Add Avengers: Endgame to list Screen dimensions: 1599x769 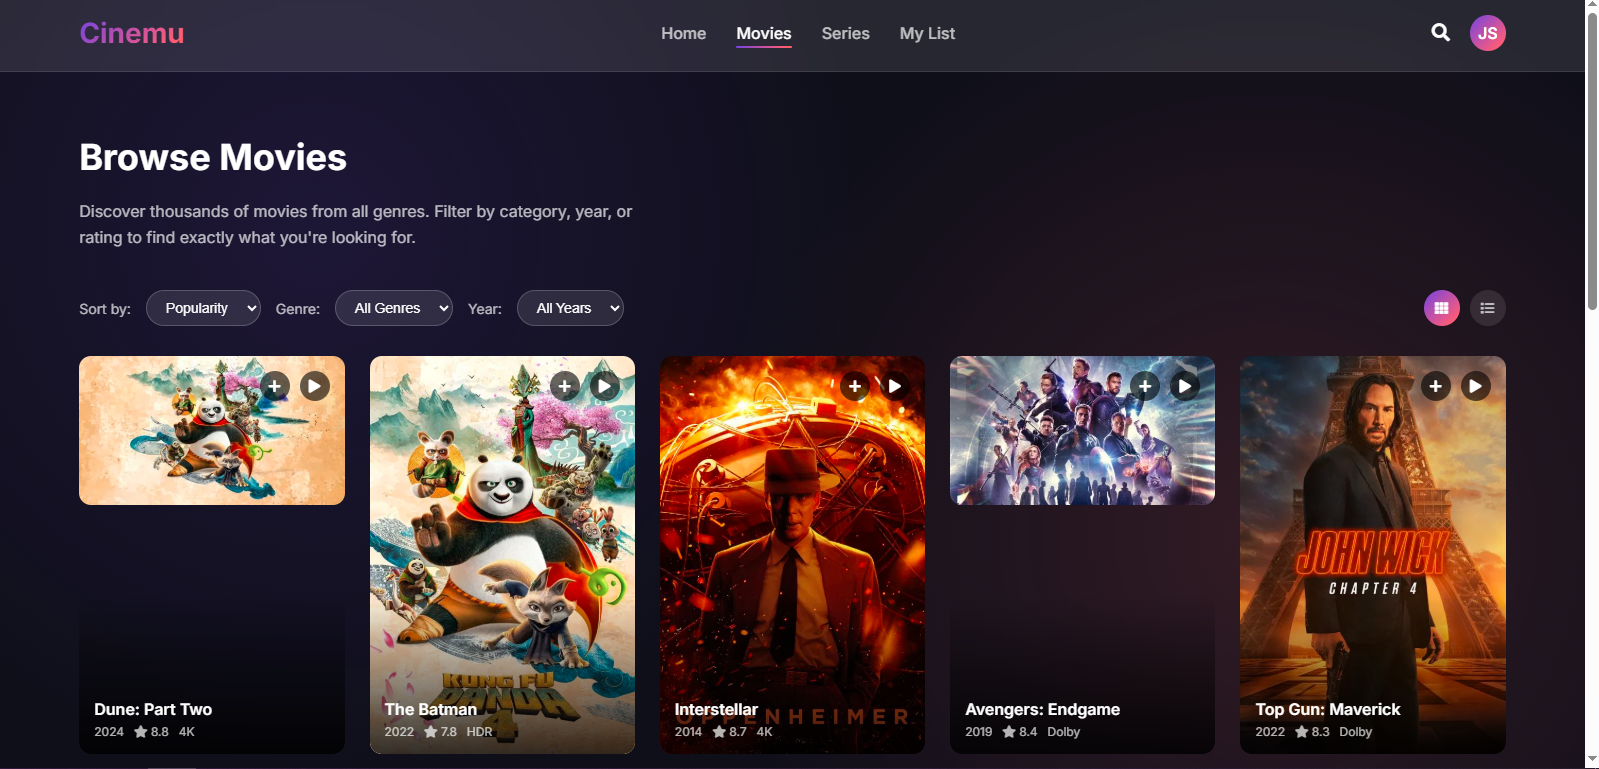coord(1145,386)
